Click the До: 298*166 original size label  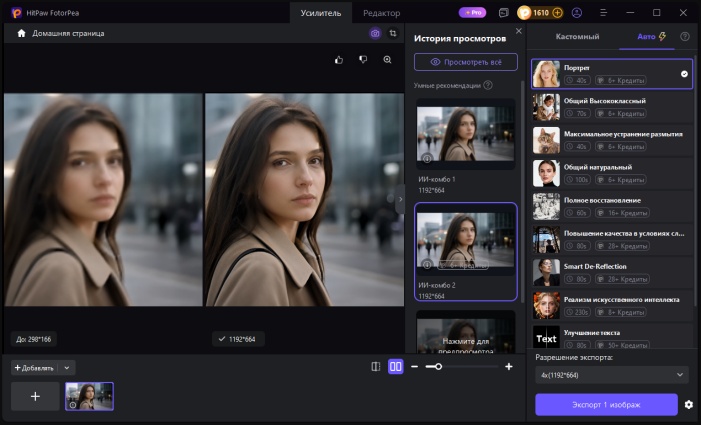pyautogui.click(x=34, y=339)
